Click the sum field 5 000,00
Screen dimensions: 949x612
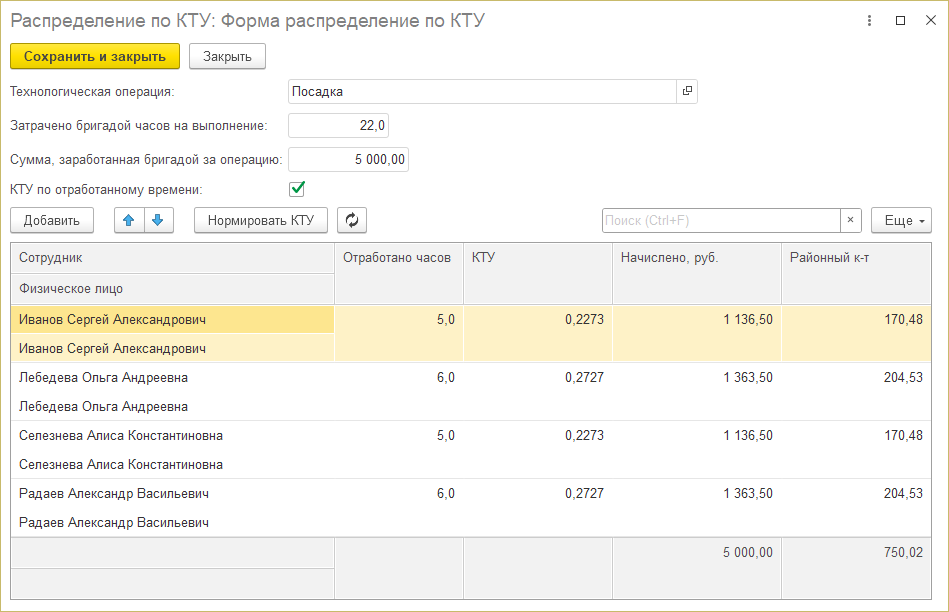point(349,159)
